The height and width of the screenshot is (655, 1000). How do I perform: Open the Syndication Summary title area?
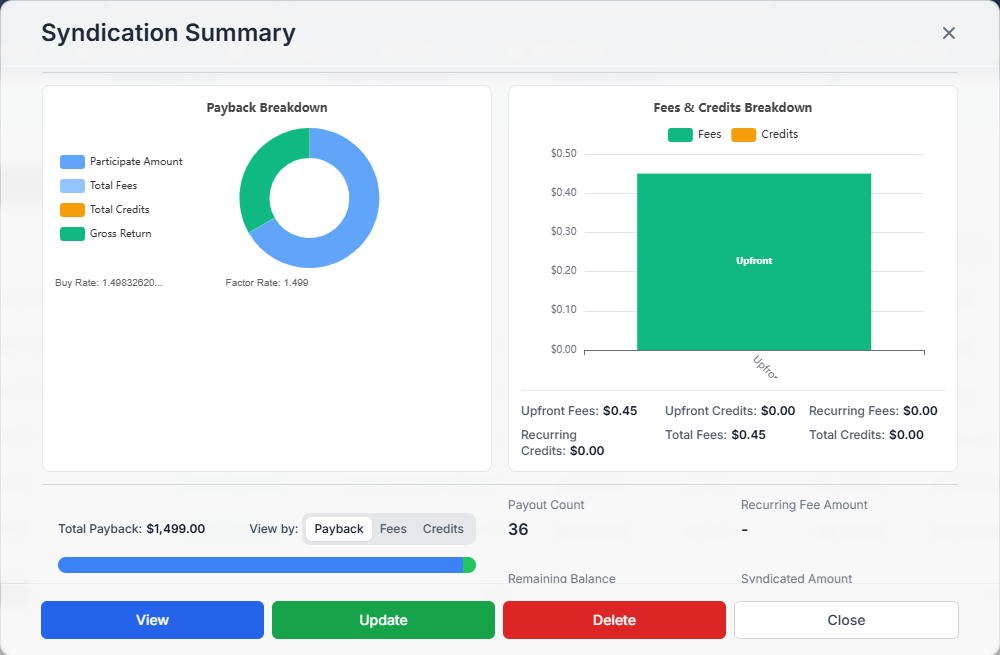(x=168, y=32)
